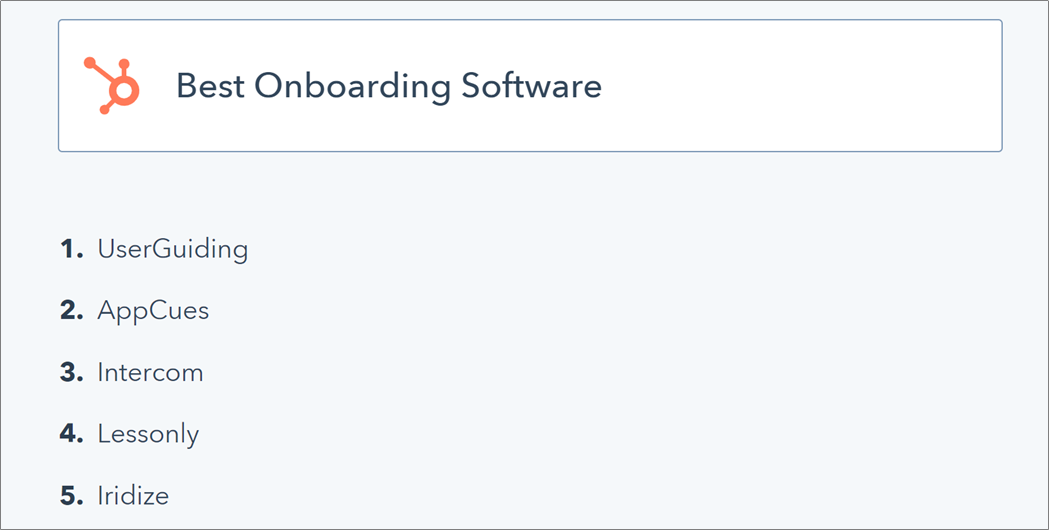Open the Lessonly list entry

click(149, 434)
